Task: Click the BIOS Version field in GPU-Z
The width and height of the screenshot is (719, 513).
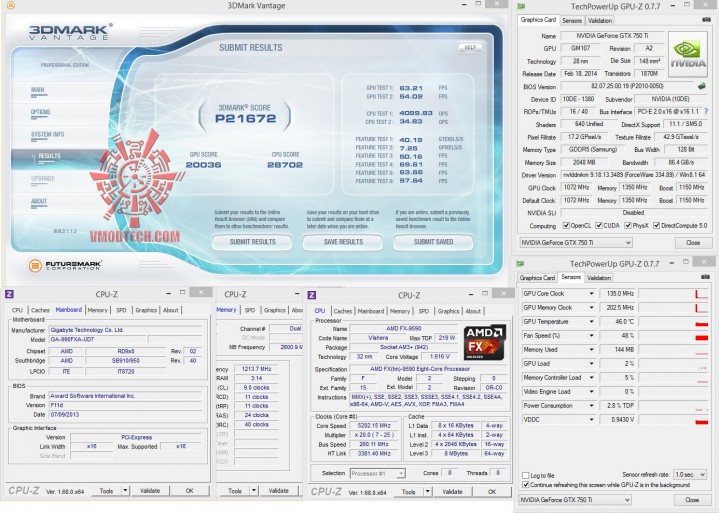Action: (627, 86)
